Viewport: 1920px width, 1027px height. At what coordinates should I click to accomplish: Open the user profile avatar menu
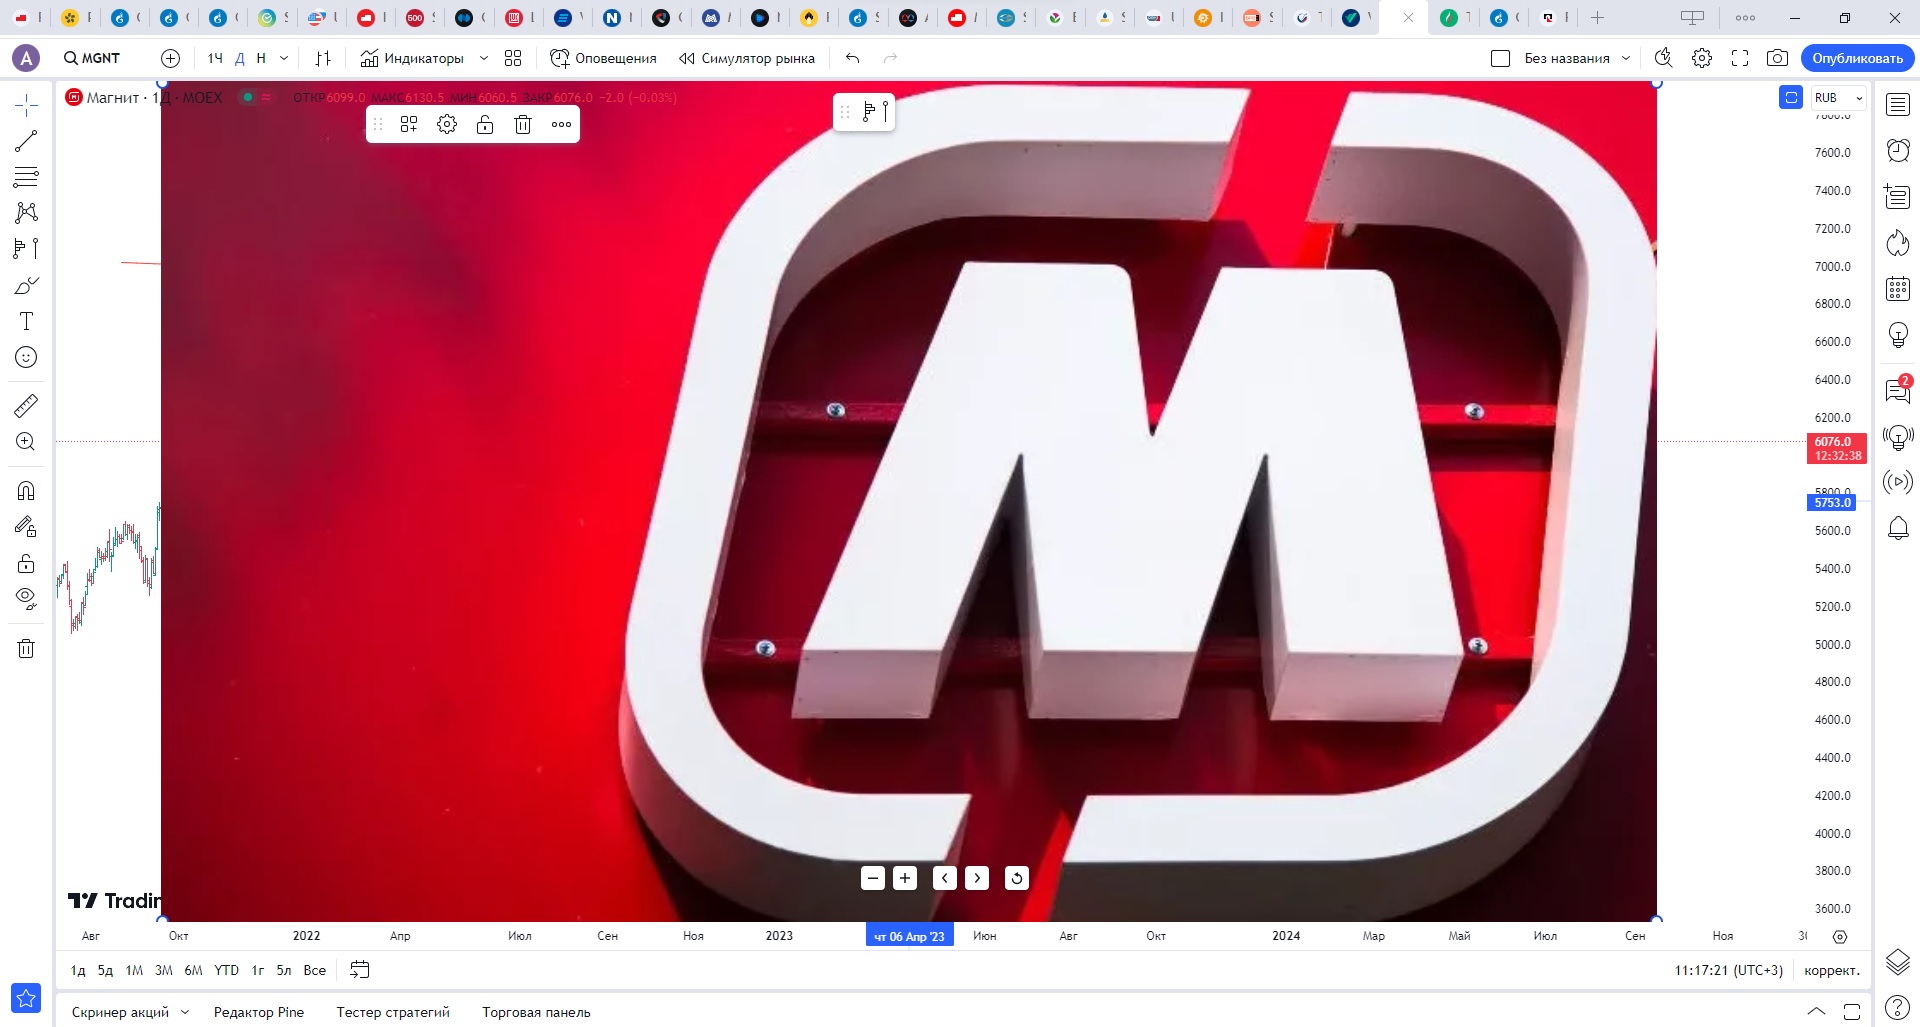tap(27, 58)
